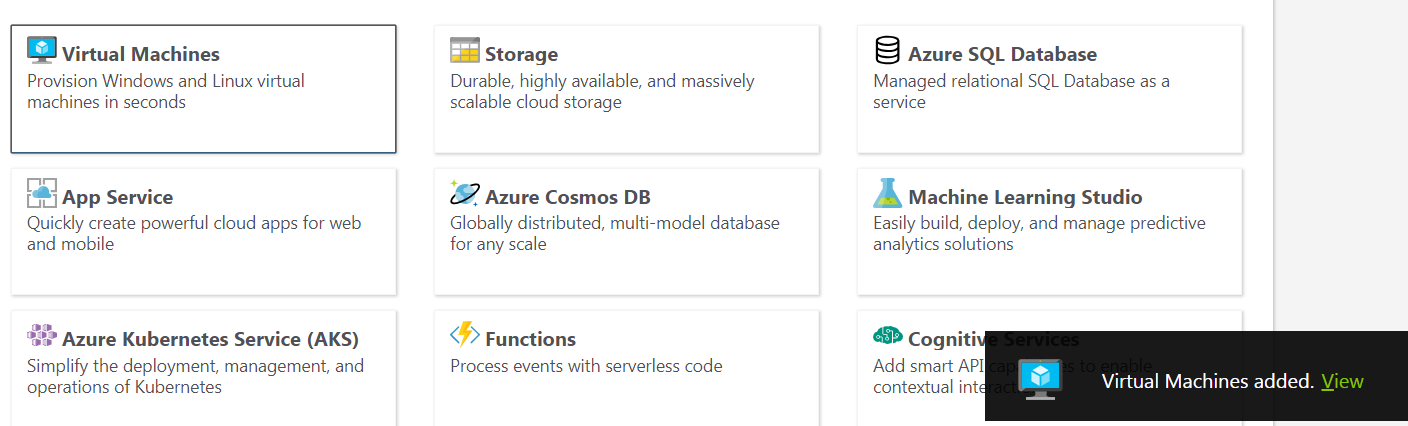Choose the Azure SQL Database heading

pyautogui.click(x=1002, y=54)
